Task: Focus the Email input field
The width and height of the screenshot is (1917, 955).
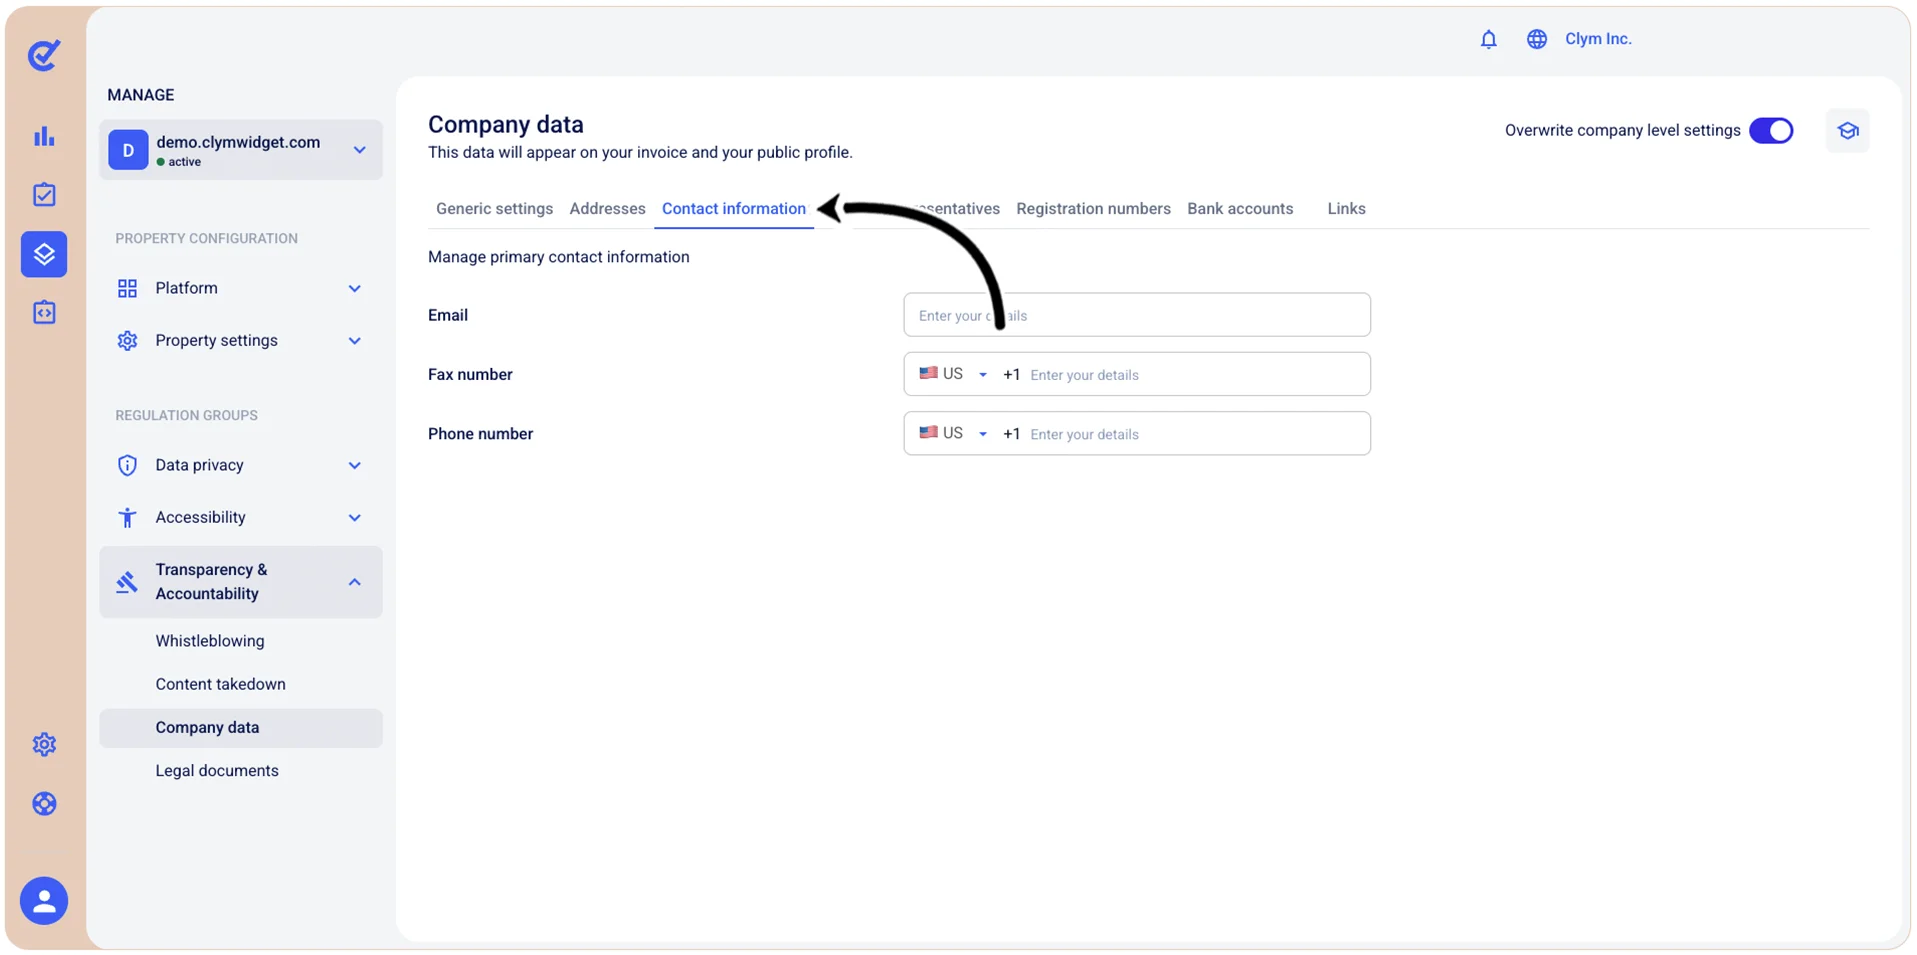Action: [1137, 315]
